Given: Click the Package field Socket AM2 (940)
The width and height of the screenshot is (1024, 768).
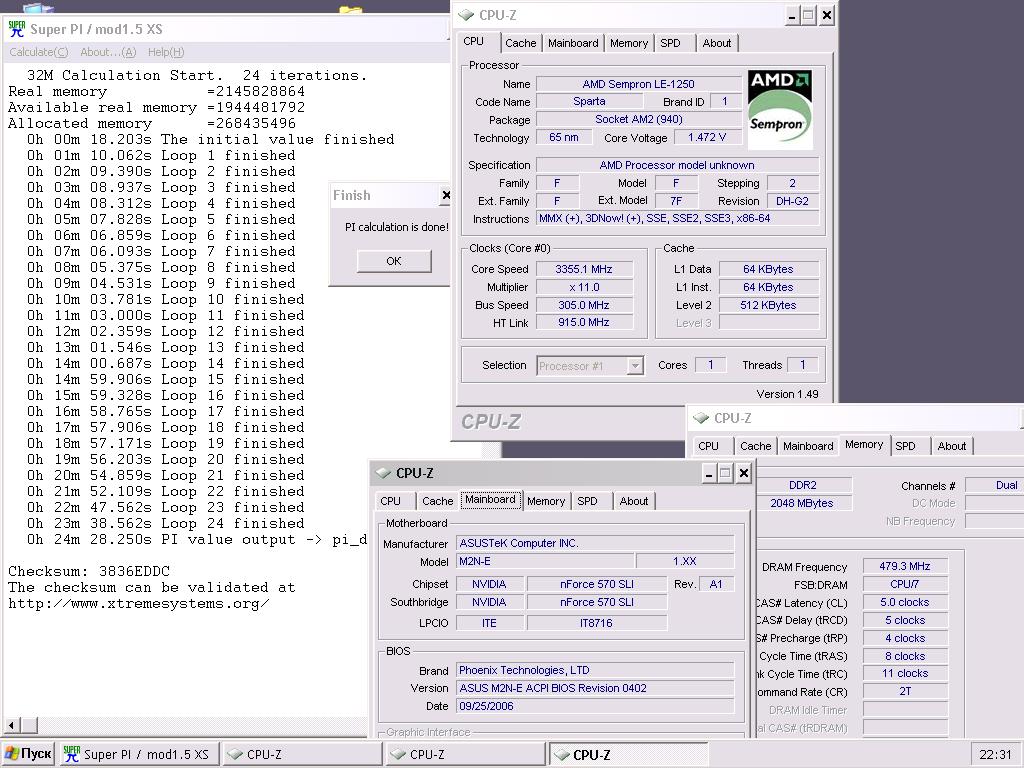Looking at the screenshot, I should [x=638, y=119].
